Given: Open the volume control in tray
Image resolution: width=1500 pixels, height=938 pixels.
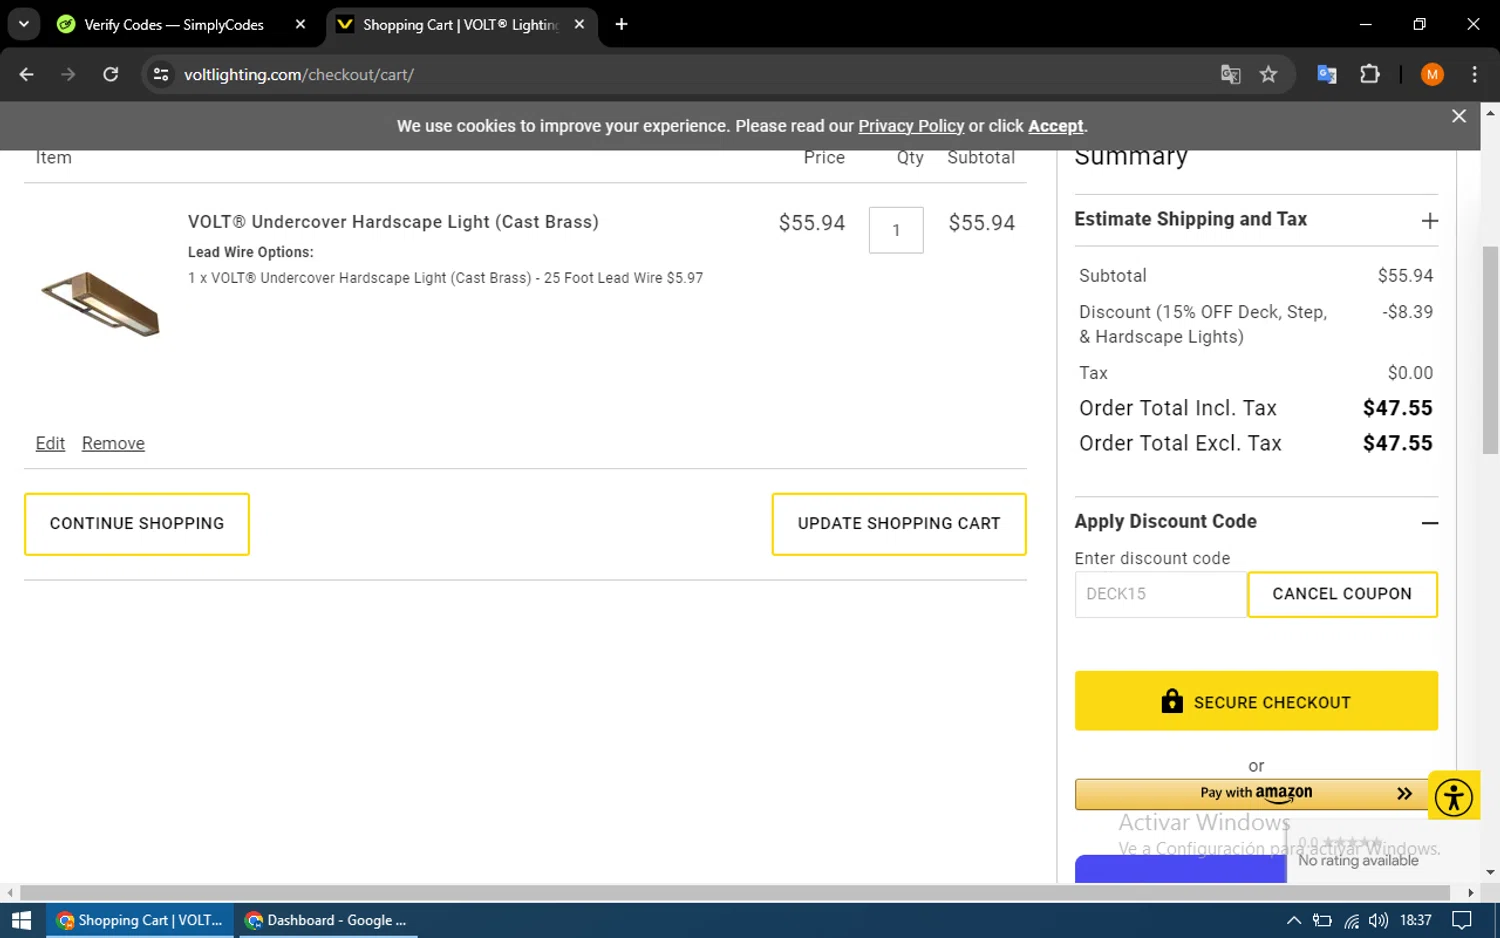Looking at the screenshot, I should 1378,920.
